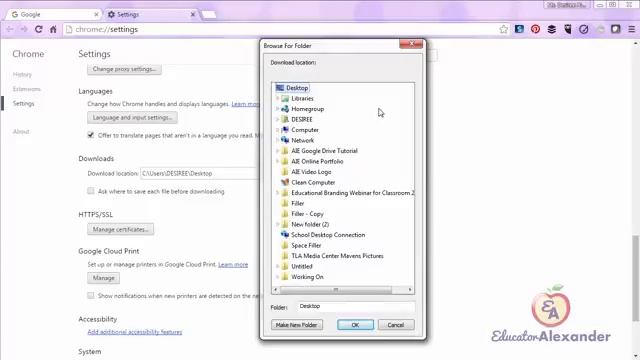Open Extensions in Chrome sidebar
This screenshot has height=360, width=640.
click(x=27, y=89)
